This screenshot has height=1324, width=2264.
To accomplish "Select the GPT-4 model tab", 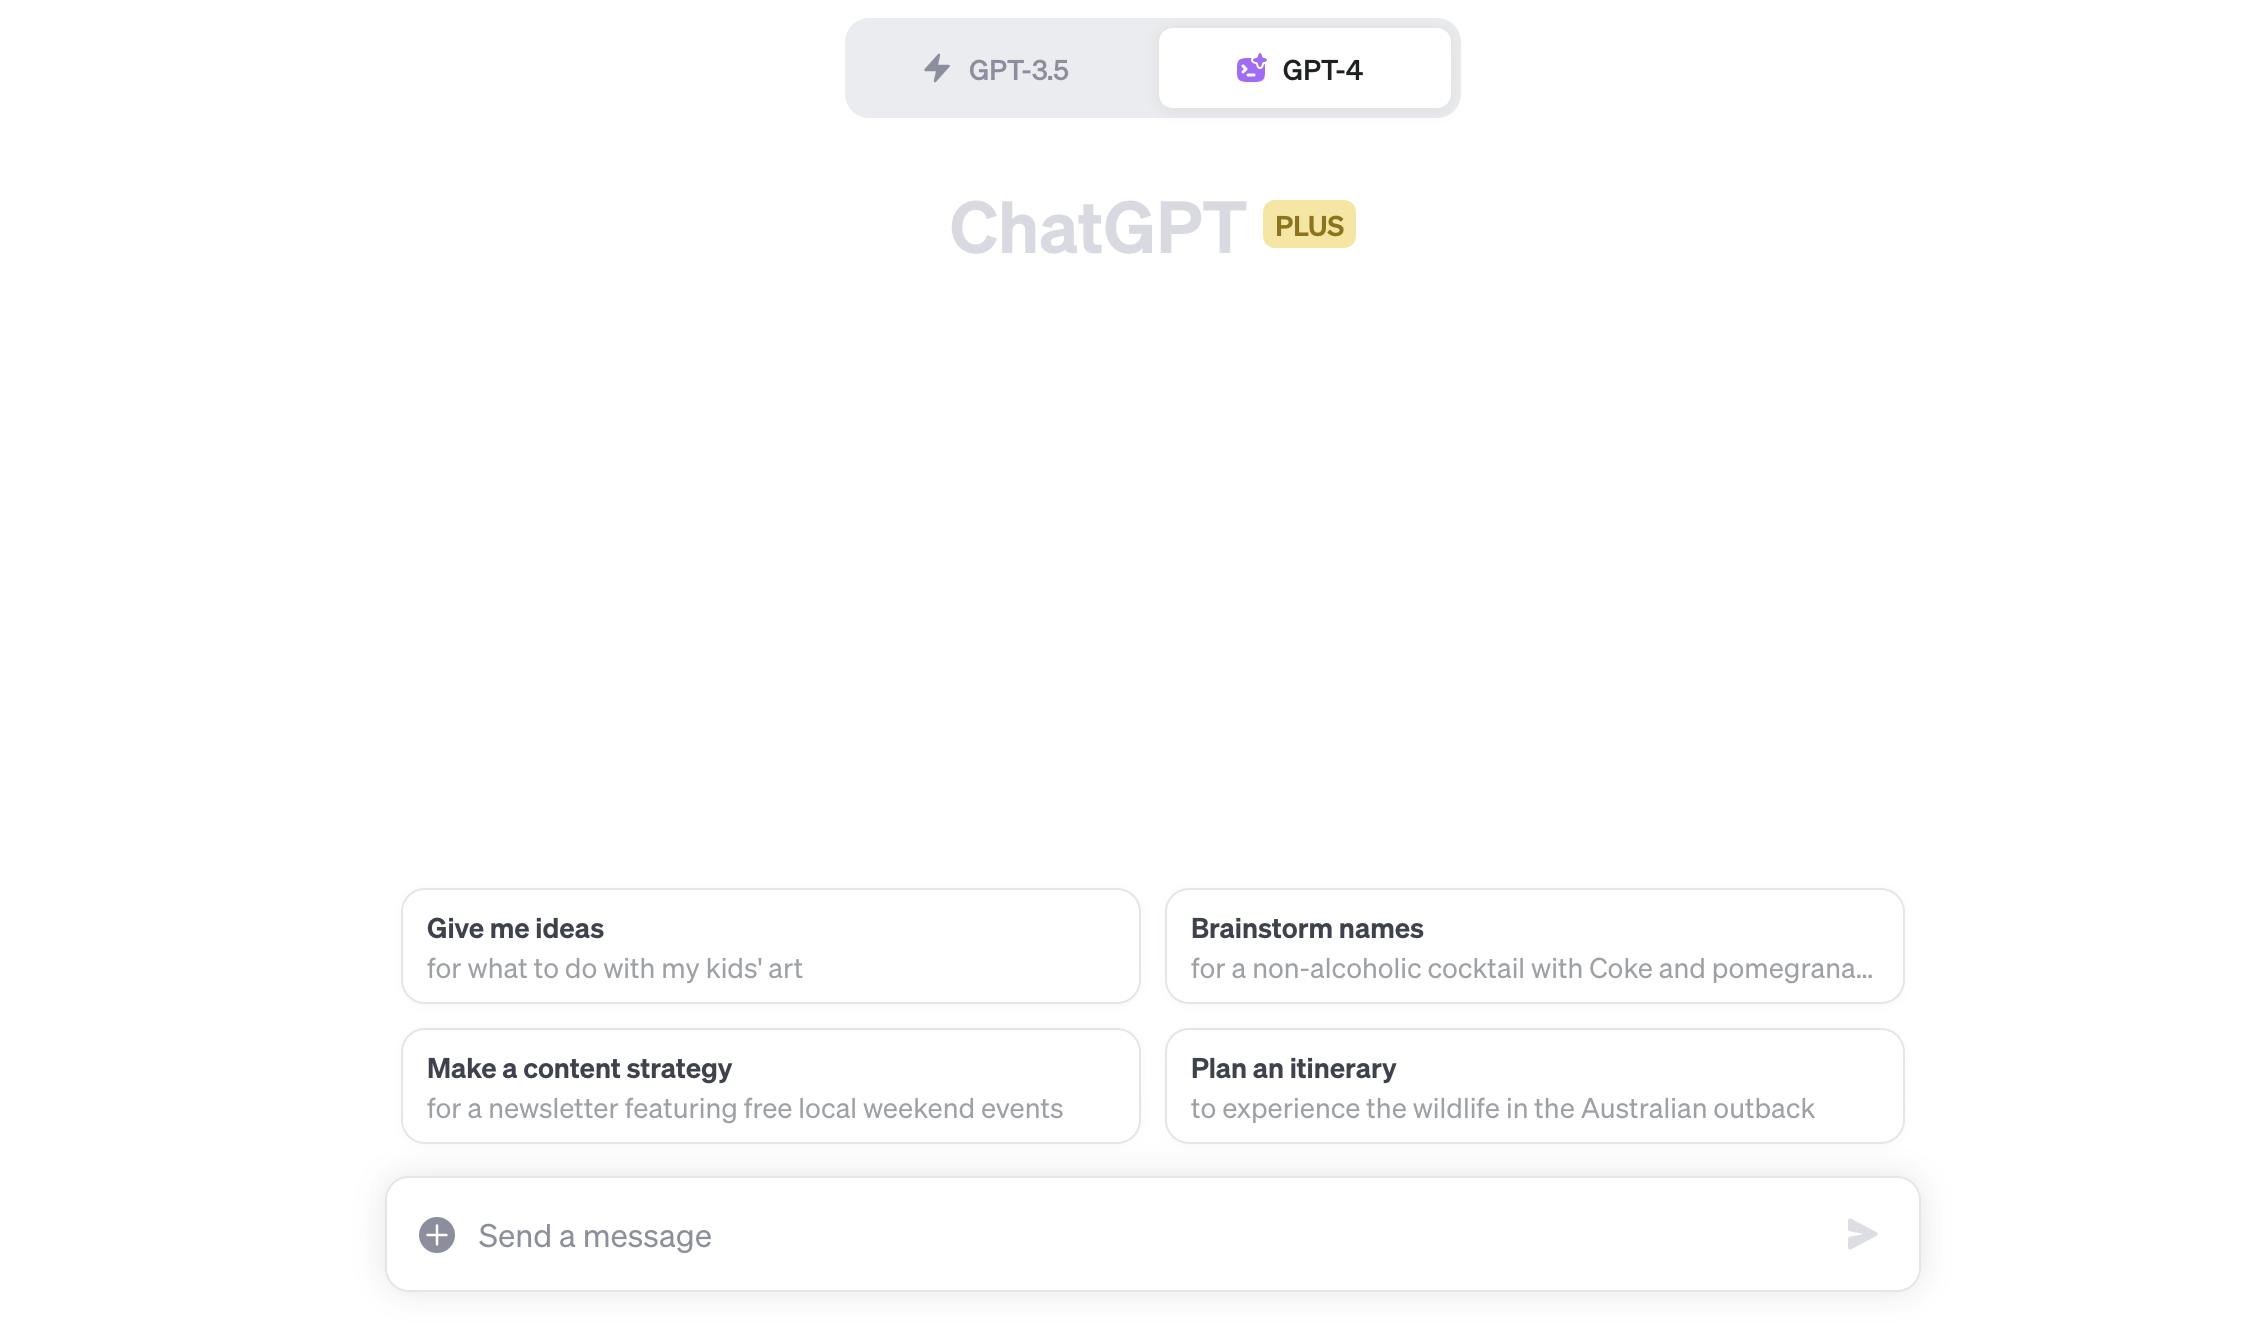I will (1304, 69).
